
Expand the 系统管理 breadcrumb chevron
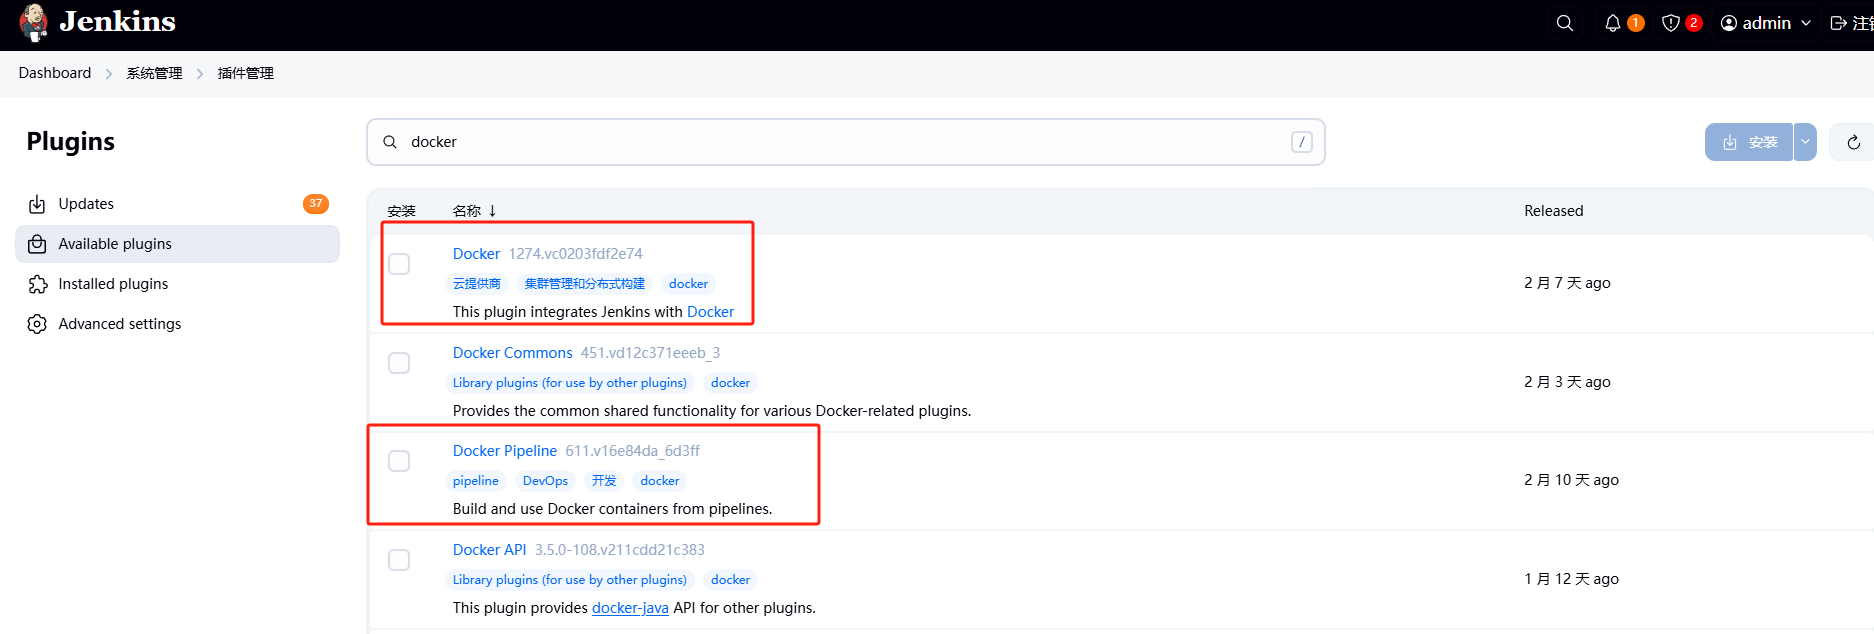(200, 74)
